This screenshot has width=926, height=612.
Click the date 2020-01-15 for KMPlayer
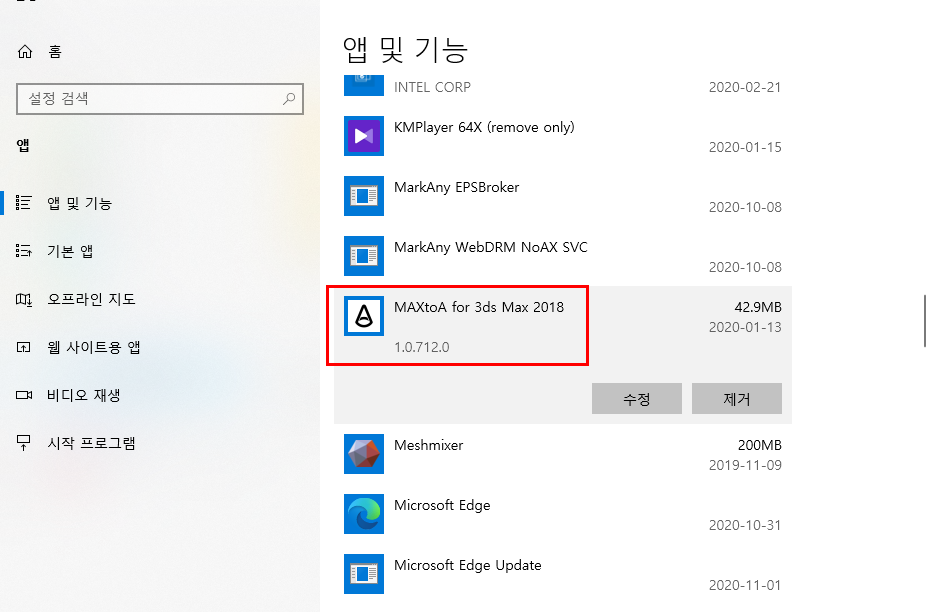point(745,147)
